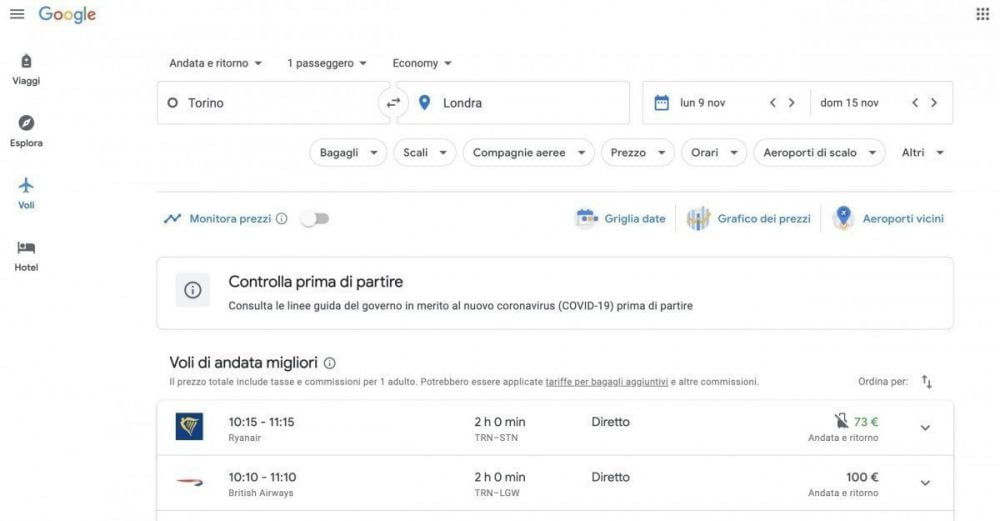1000x521 pixels.
Task: Expand the British Airways flight details
Action: [x=925, y=483]
